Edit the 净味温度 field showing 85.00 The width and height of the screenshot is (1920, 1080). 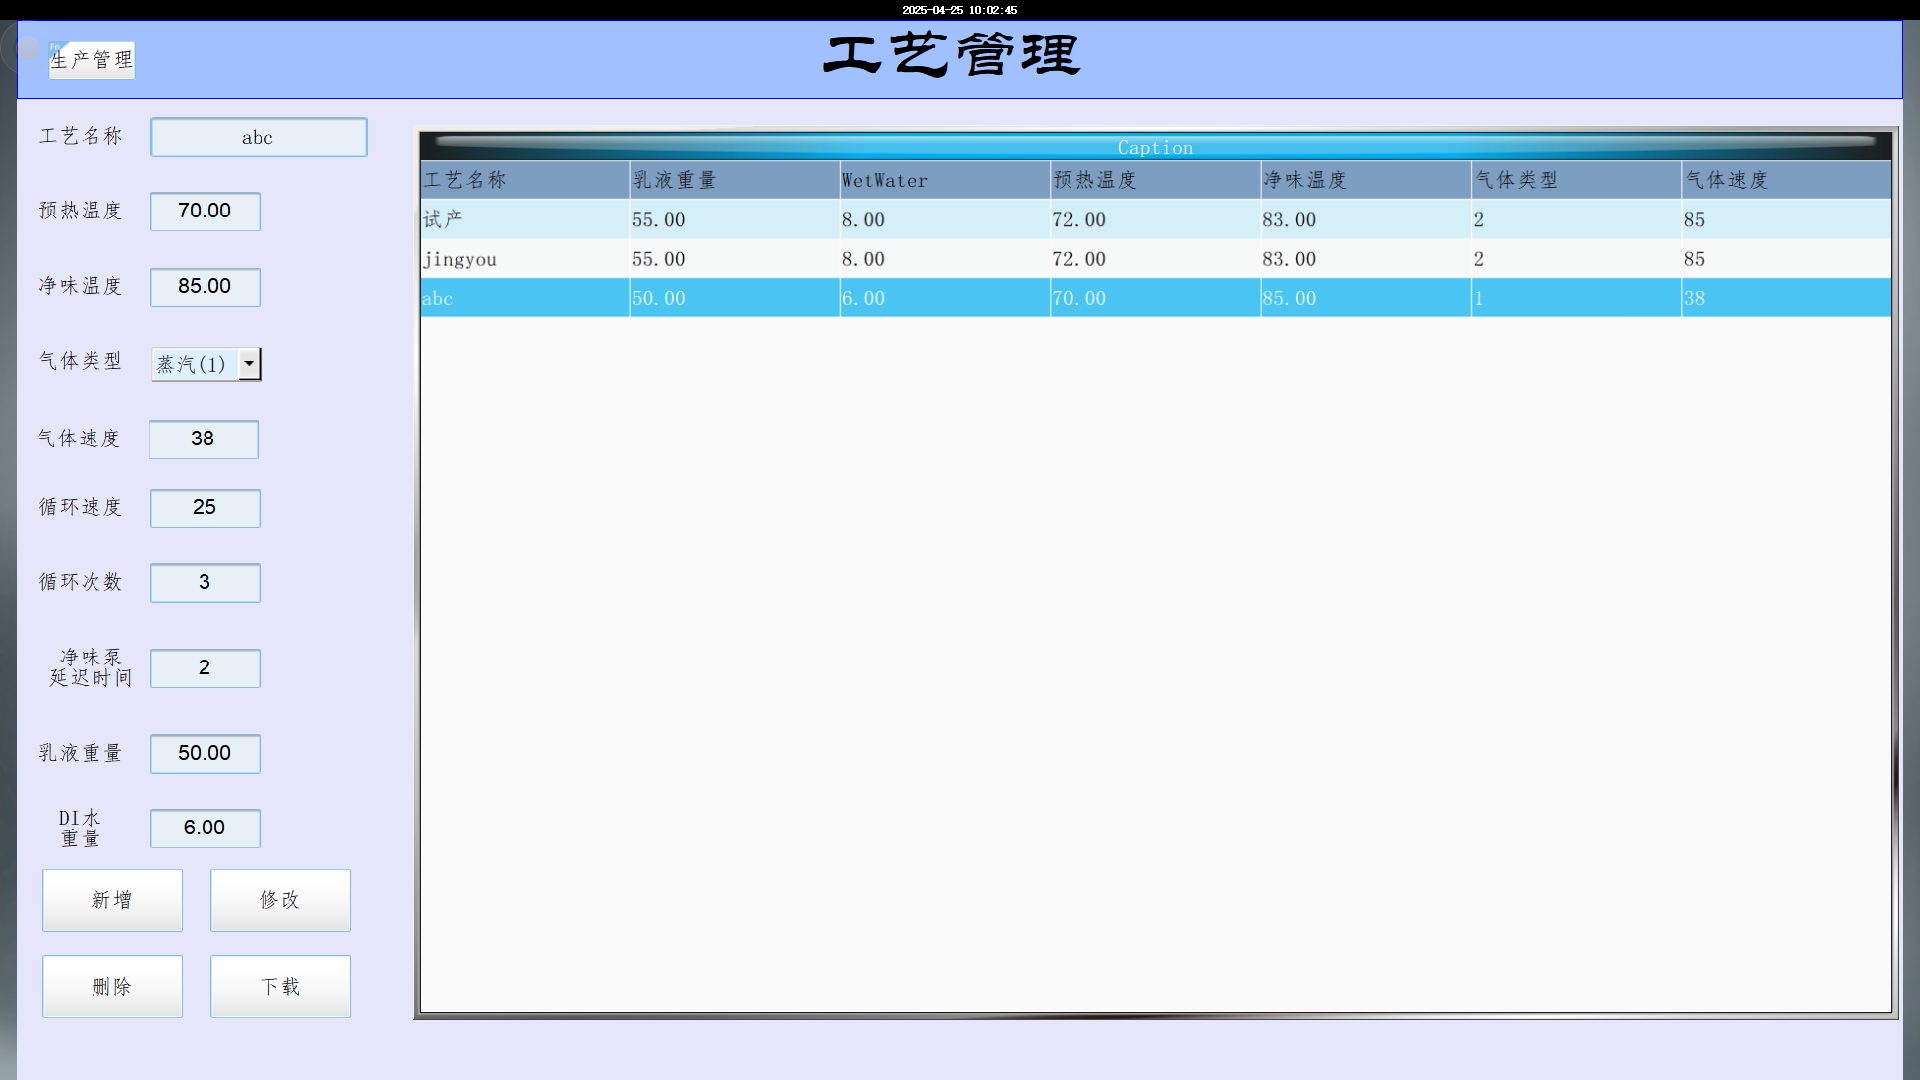tap(205, 287)
